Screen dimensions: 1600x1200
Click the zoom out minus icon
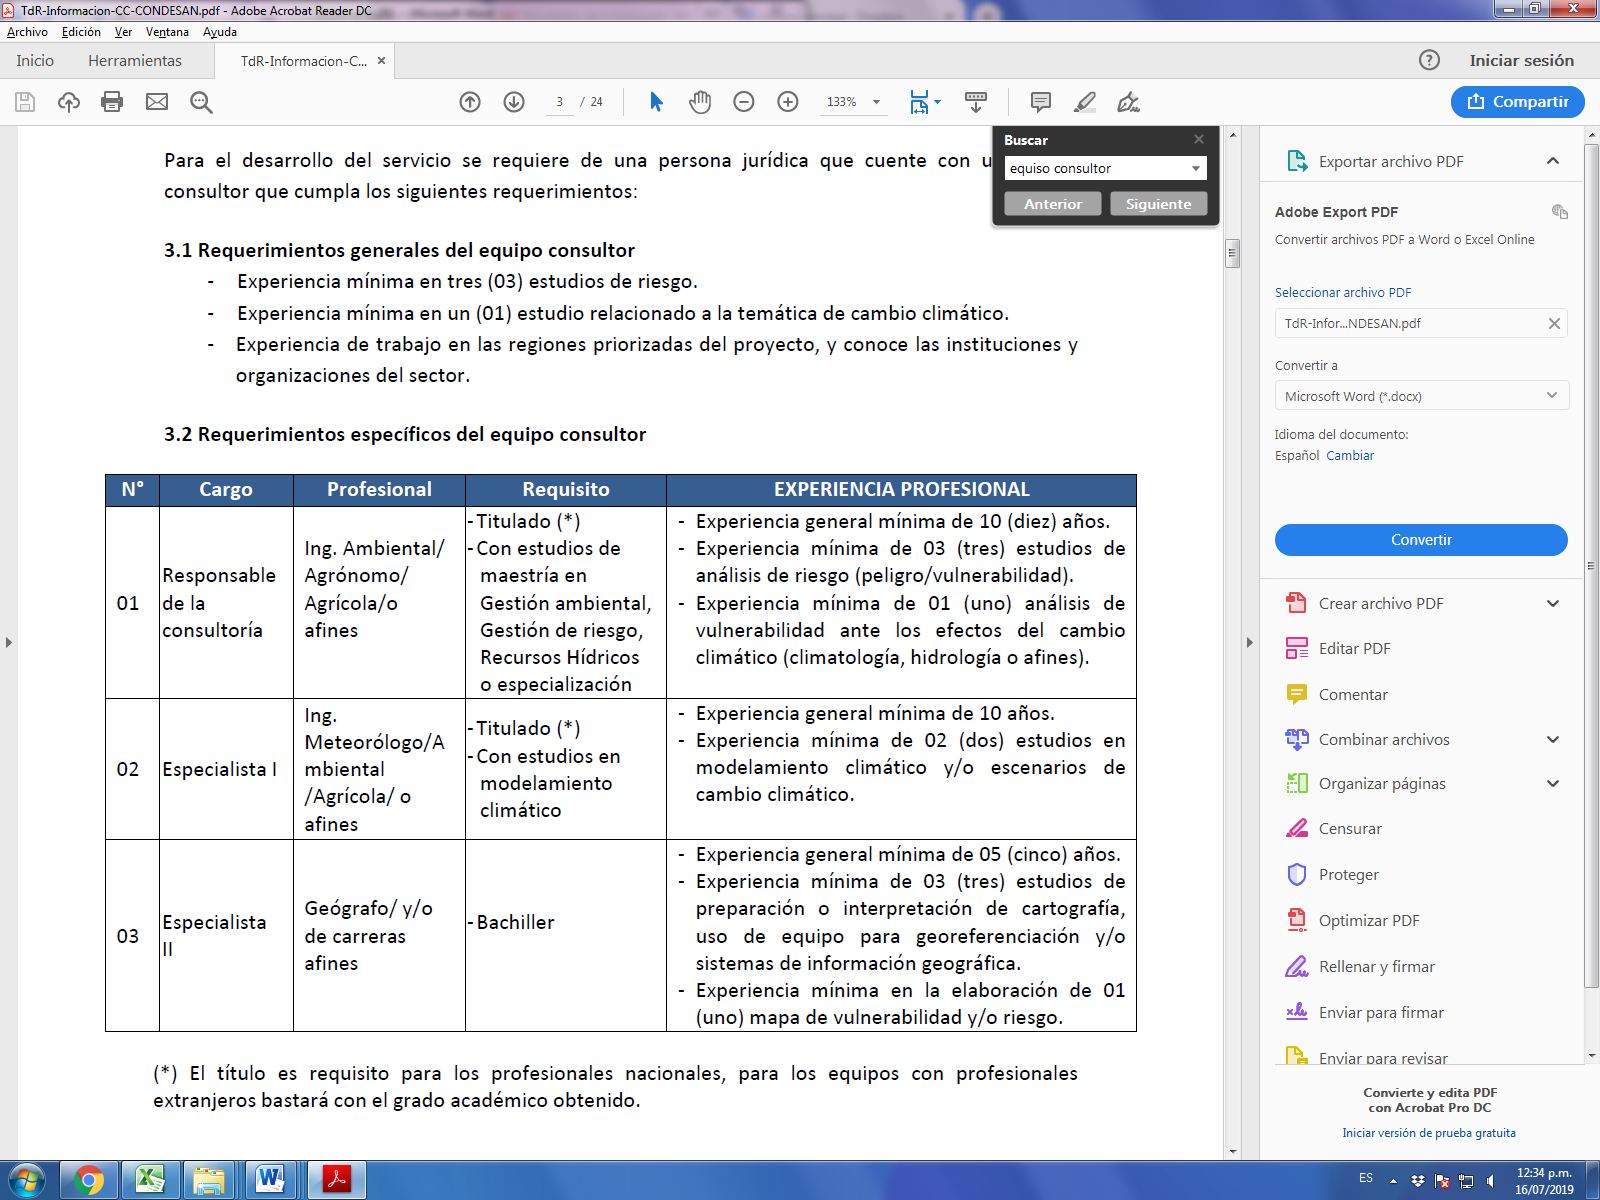point(744,102)
